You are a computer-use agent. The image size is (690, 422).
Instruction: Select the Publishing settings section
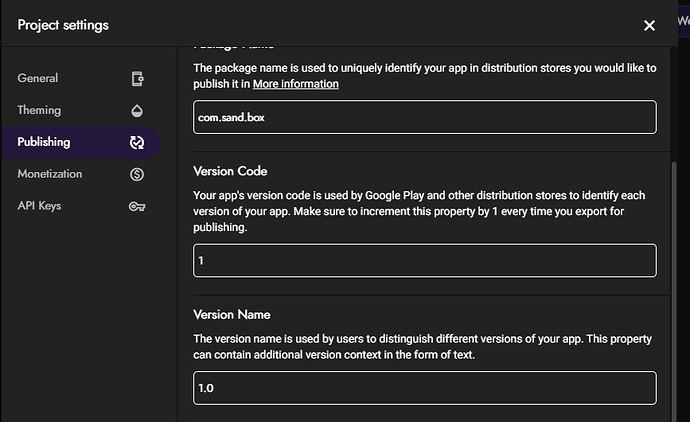(81, 142)
